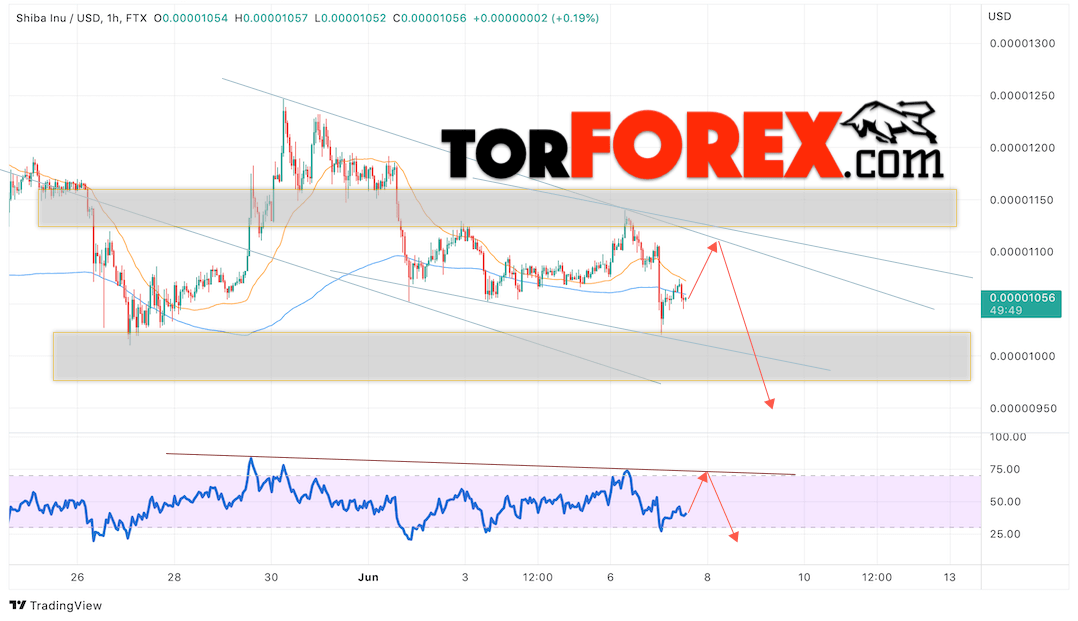Select the close value C0.00001056

(x=430, y=19)
